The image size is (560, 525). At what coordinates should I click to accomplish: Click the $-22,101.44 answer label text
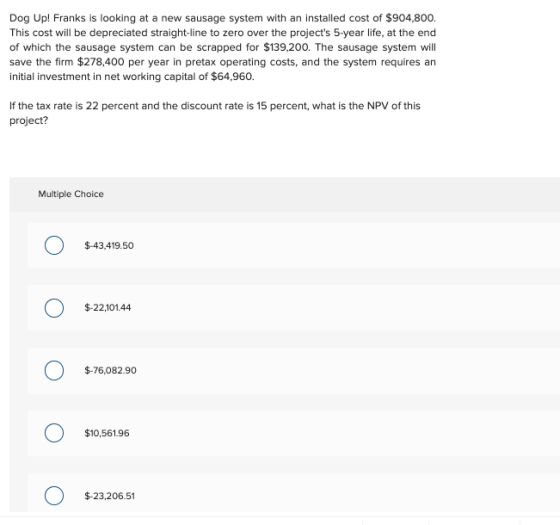(x=108, y=308)
